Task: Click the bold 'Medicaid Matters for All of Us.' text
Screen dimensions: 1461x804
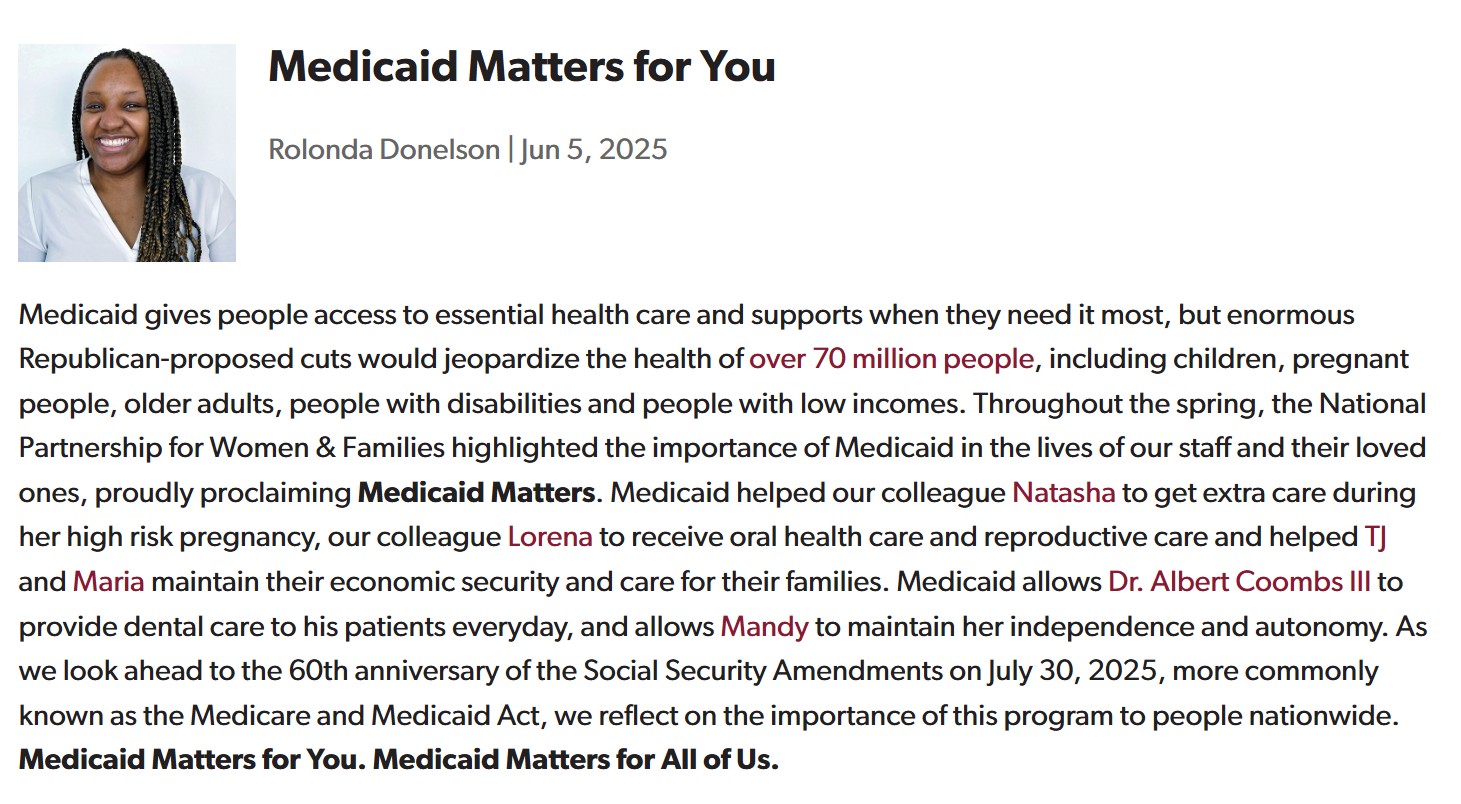Action: pos(575,759)
